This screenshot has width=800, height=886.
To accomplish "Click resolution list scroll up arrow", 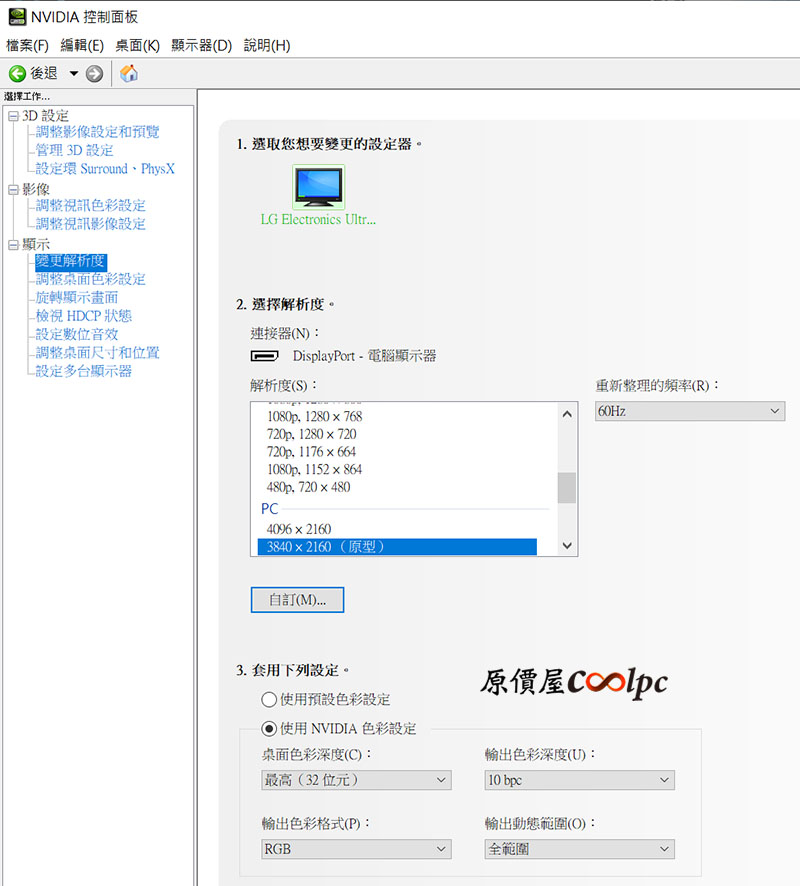I will pyautogui.click(x=567, y=414).
